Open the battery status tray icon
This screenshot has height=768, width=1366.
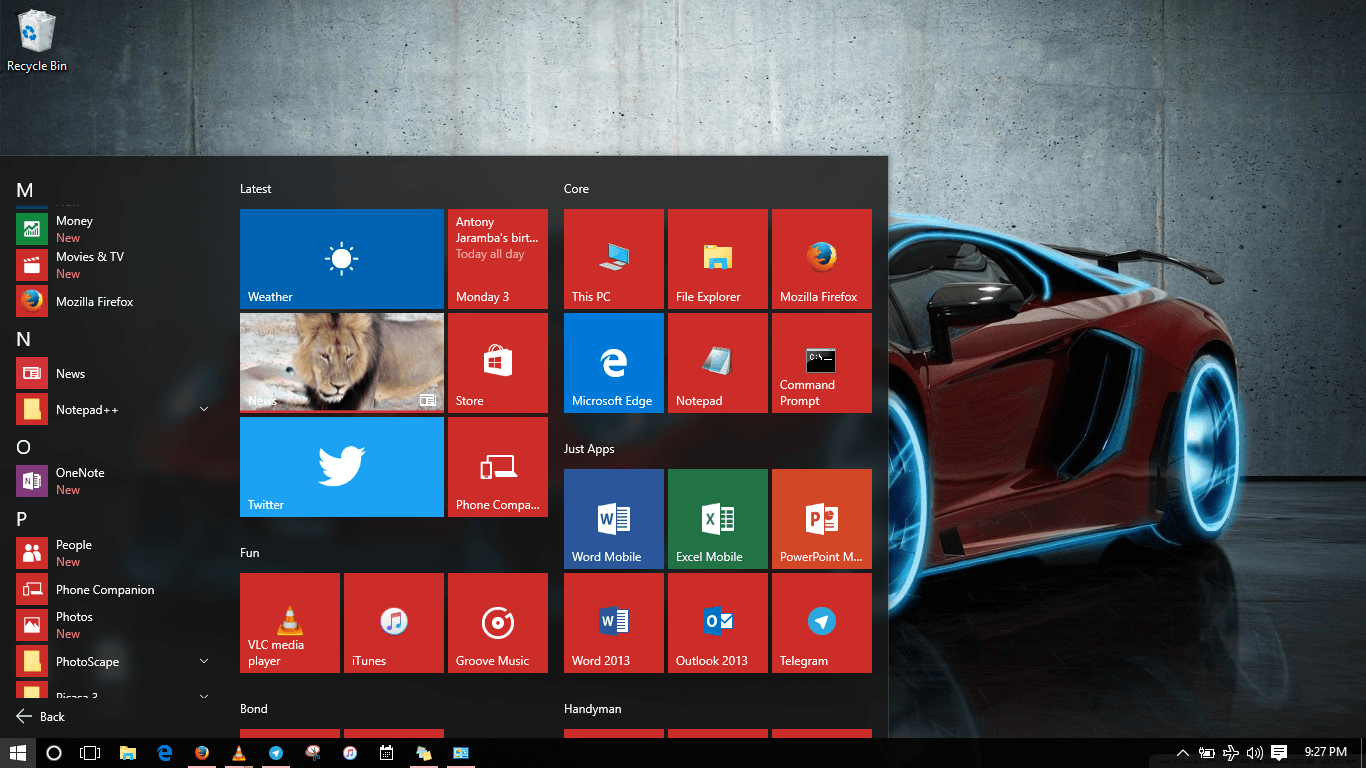click(1207, 753)
